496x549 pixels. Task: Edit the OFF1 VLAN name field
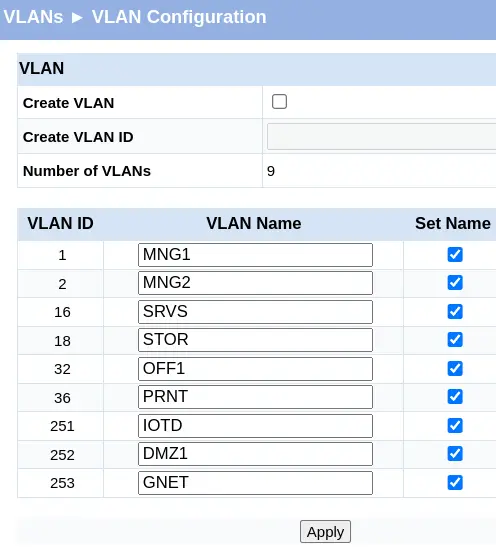256,369
